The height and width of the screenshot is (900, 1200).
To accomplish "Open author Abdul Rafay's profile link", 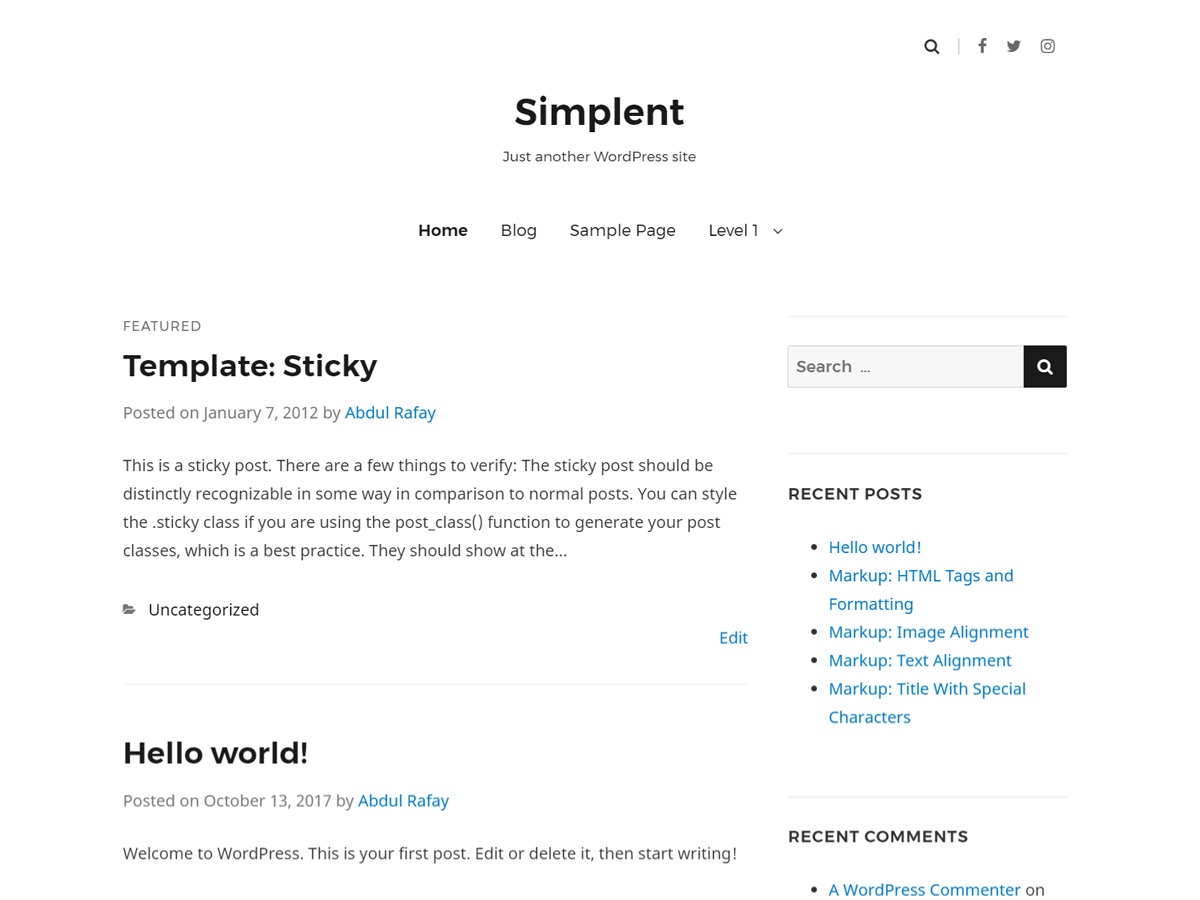I will coord(390,412).
